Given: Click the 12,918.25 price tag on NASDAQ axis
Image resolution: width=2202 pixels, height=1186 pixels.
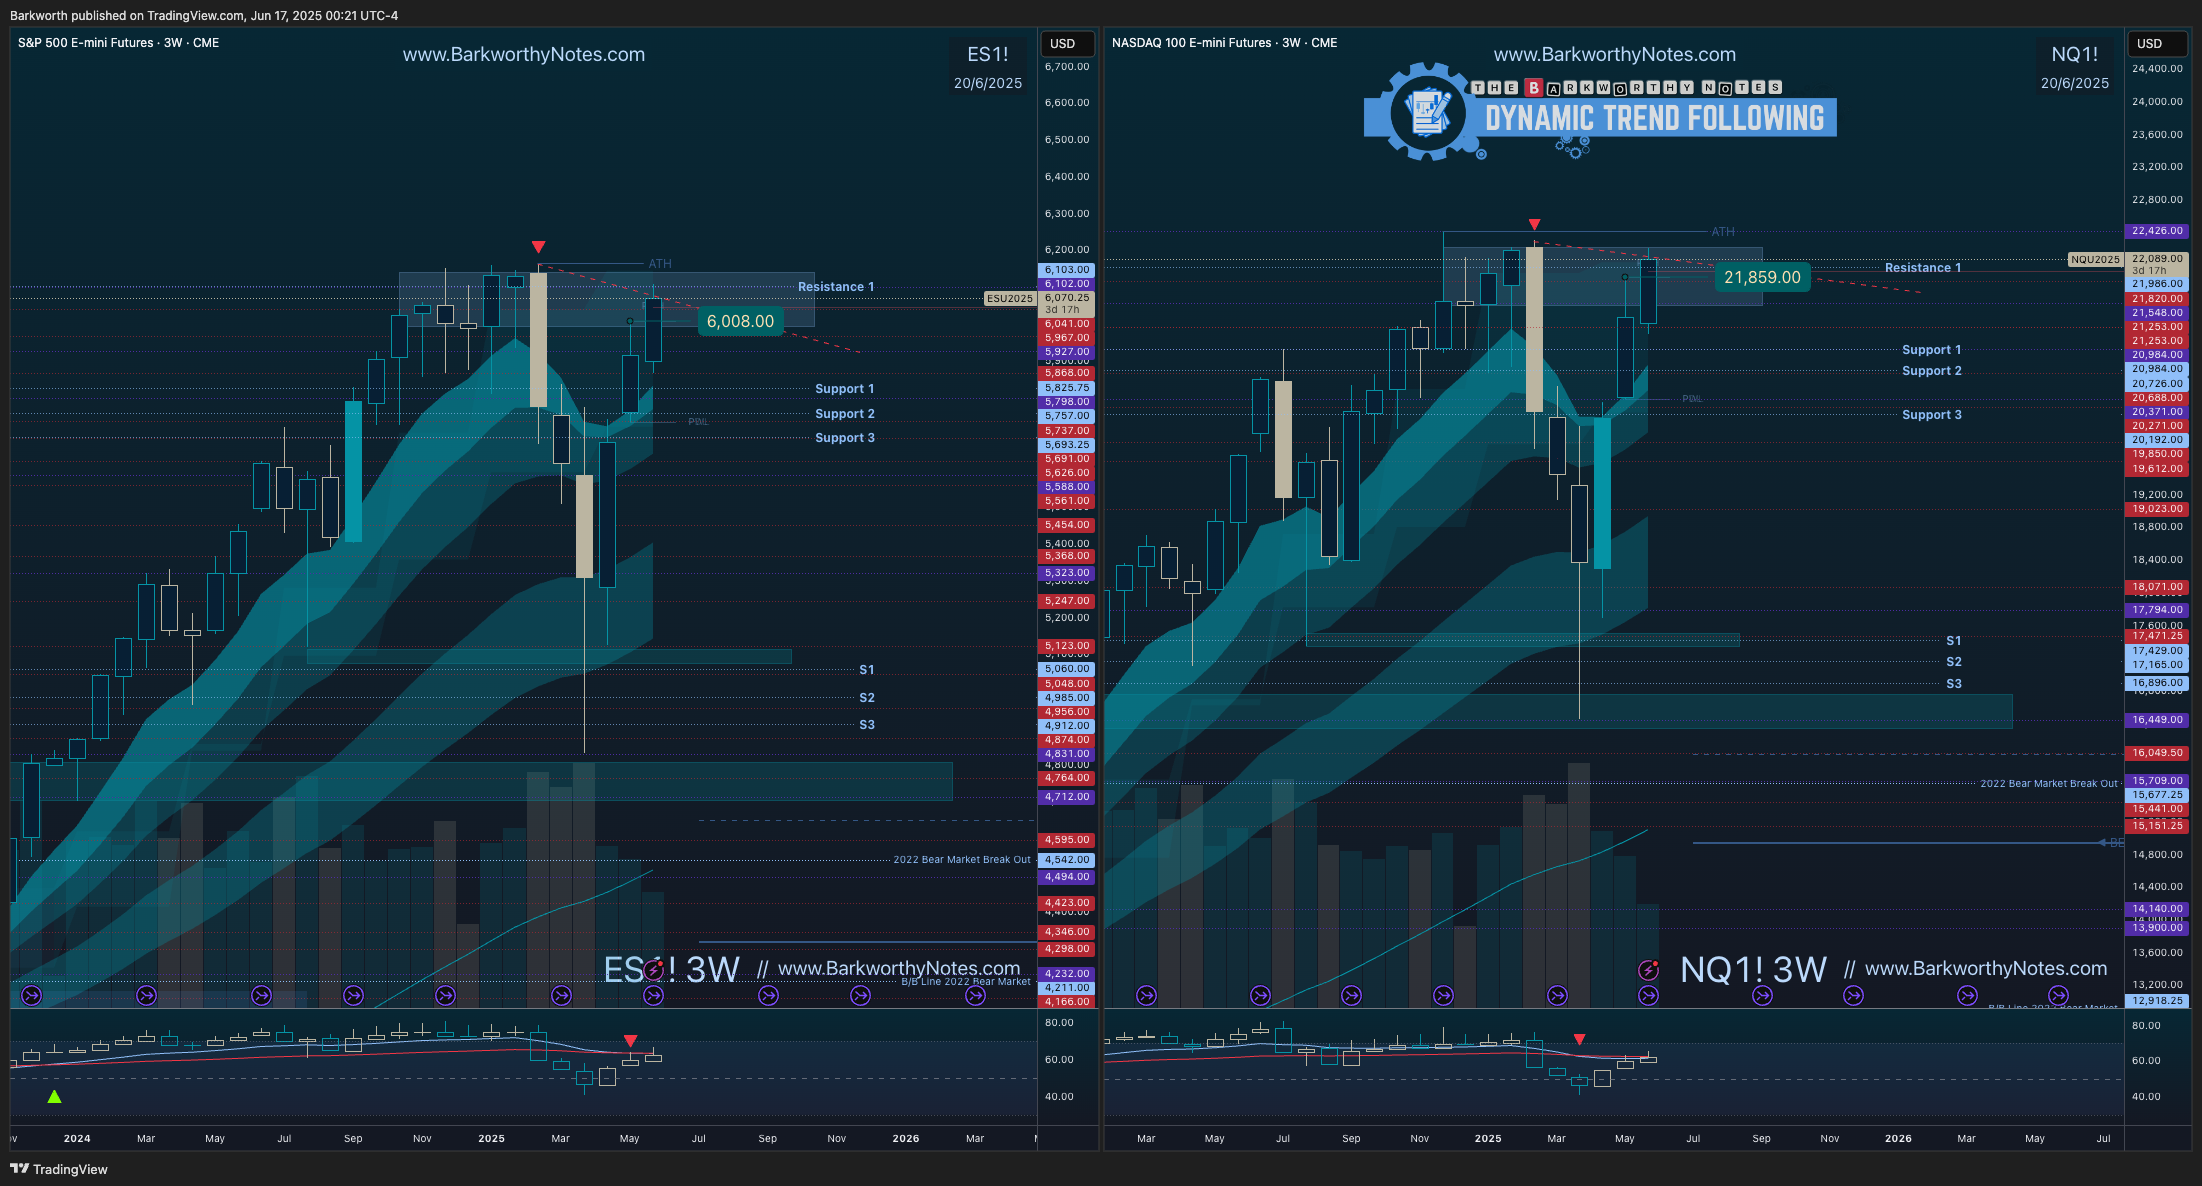Looking at the screenshot, I should tap(2157, 1001).
